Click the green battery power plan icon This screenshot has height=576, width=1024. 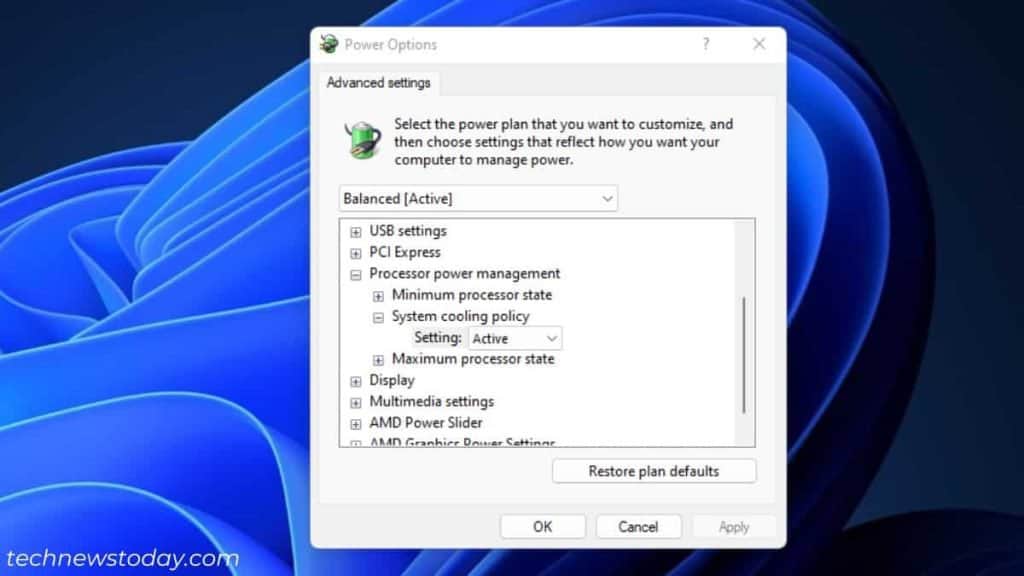pyautogui.click(x=362, y=140)
